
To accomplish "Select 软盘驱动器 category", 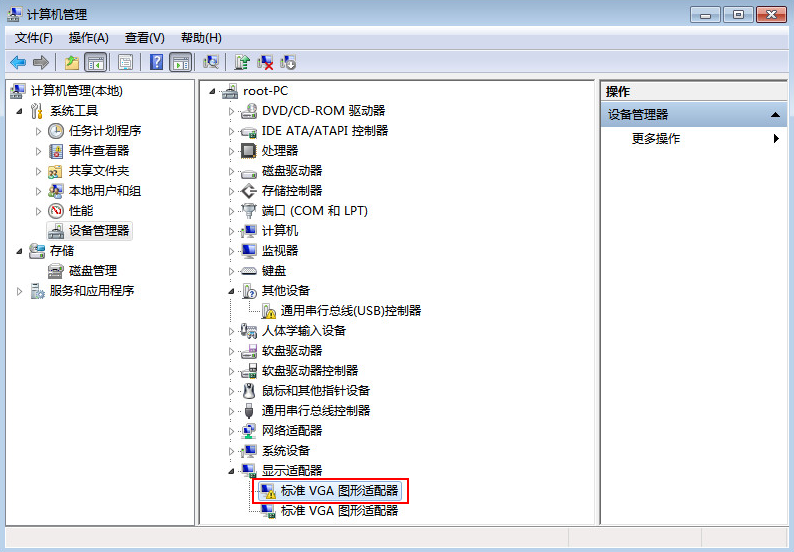I will tap(292, 350).
